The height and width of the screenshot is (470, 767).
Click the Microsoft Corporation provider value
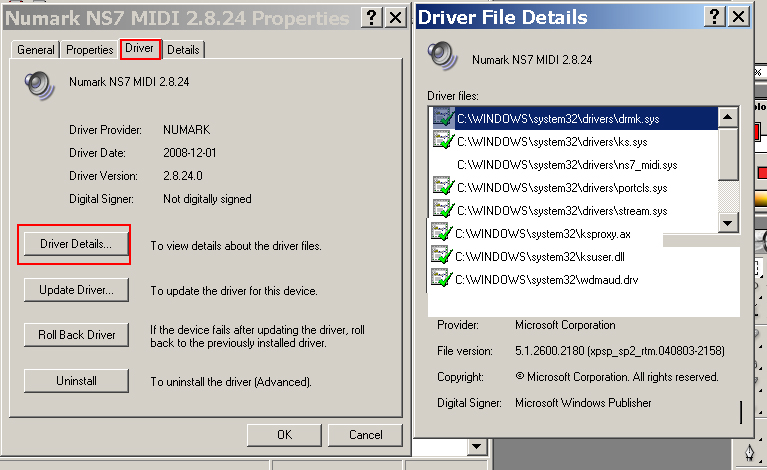coord(565,325)
